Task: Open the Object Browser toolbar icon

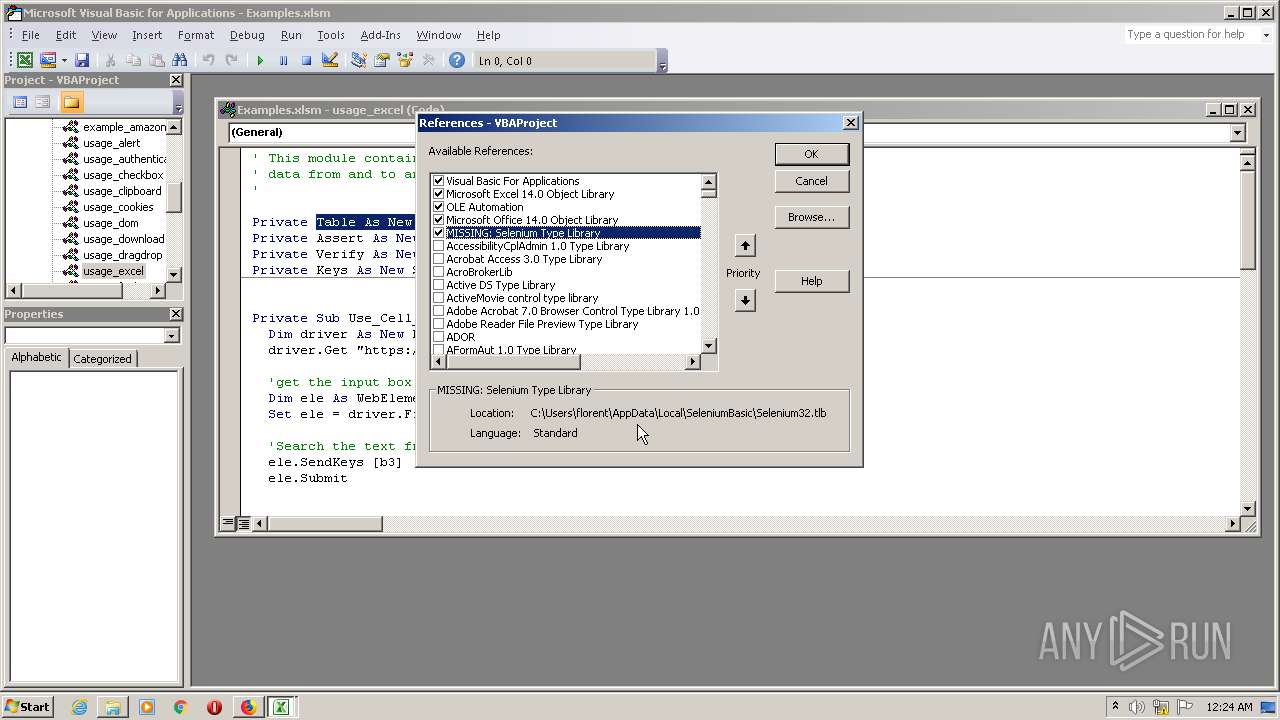Action: (x=405, y=61)
